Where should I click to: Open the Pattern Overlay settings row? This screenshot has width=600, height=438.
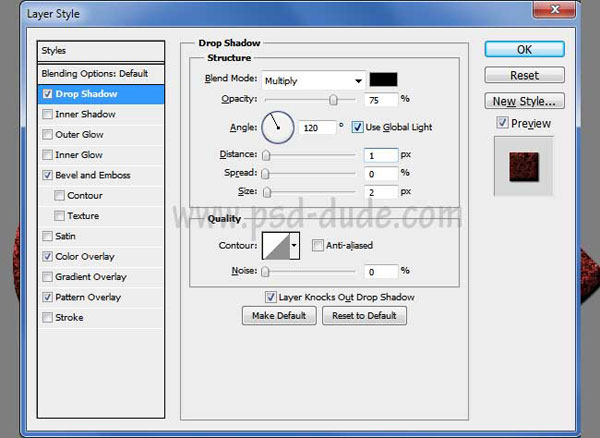point(101,297)
